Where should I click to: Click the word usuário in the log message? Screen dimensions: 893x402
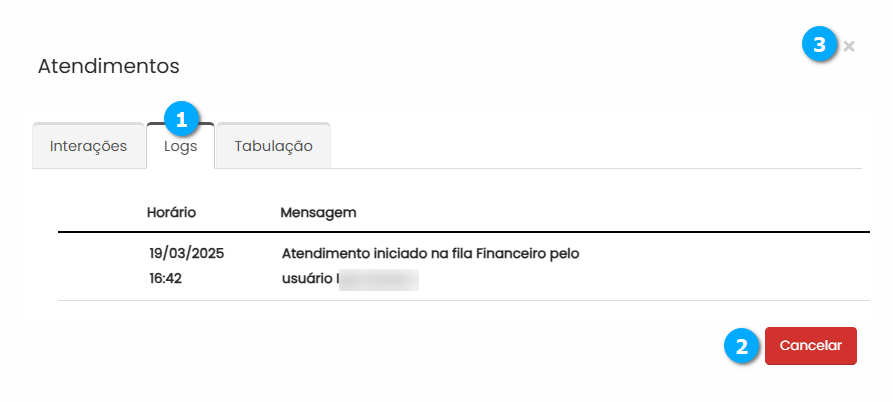click(307, 277)
